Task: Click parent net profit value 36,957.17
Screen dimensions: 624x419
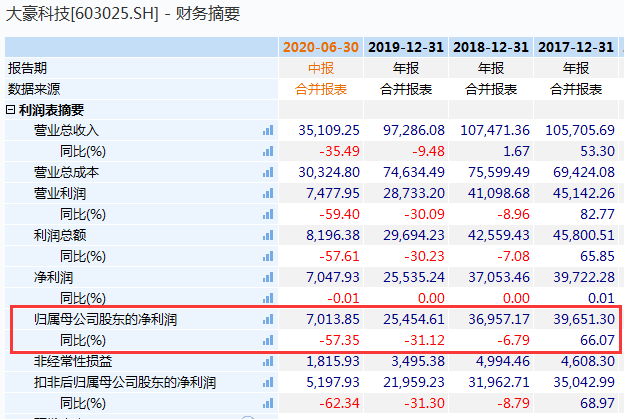Action: pos(499,319)
